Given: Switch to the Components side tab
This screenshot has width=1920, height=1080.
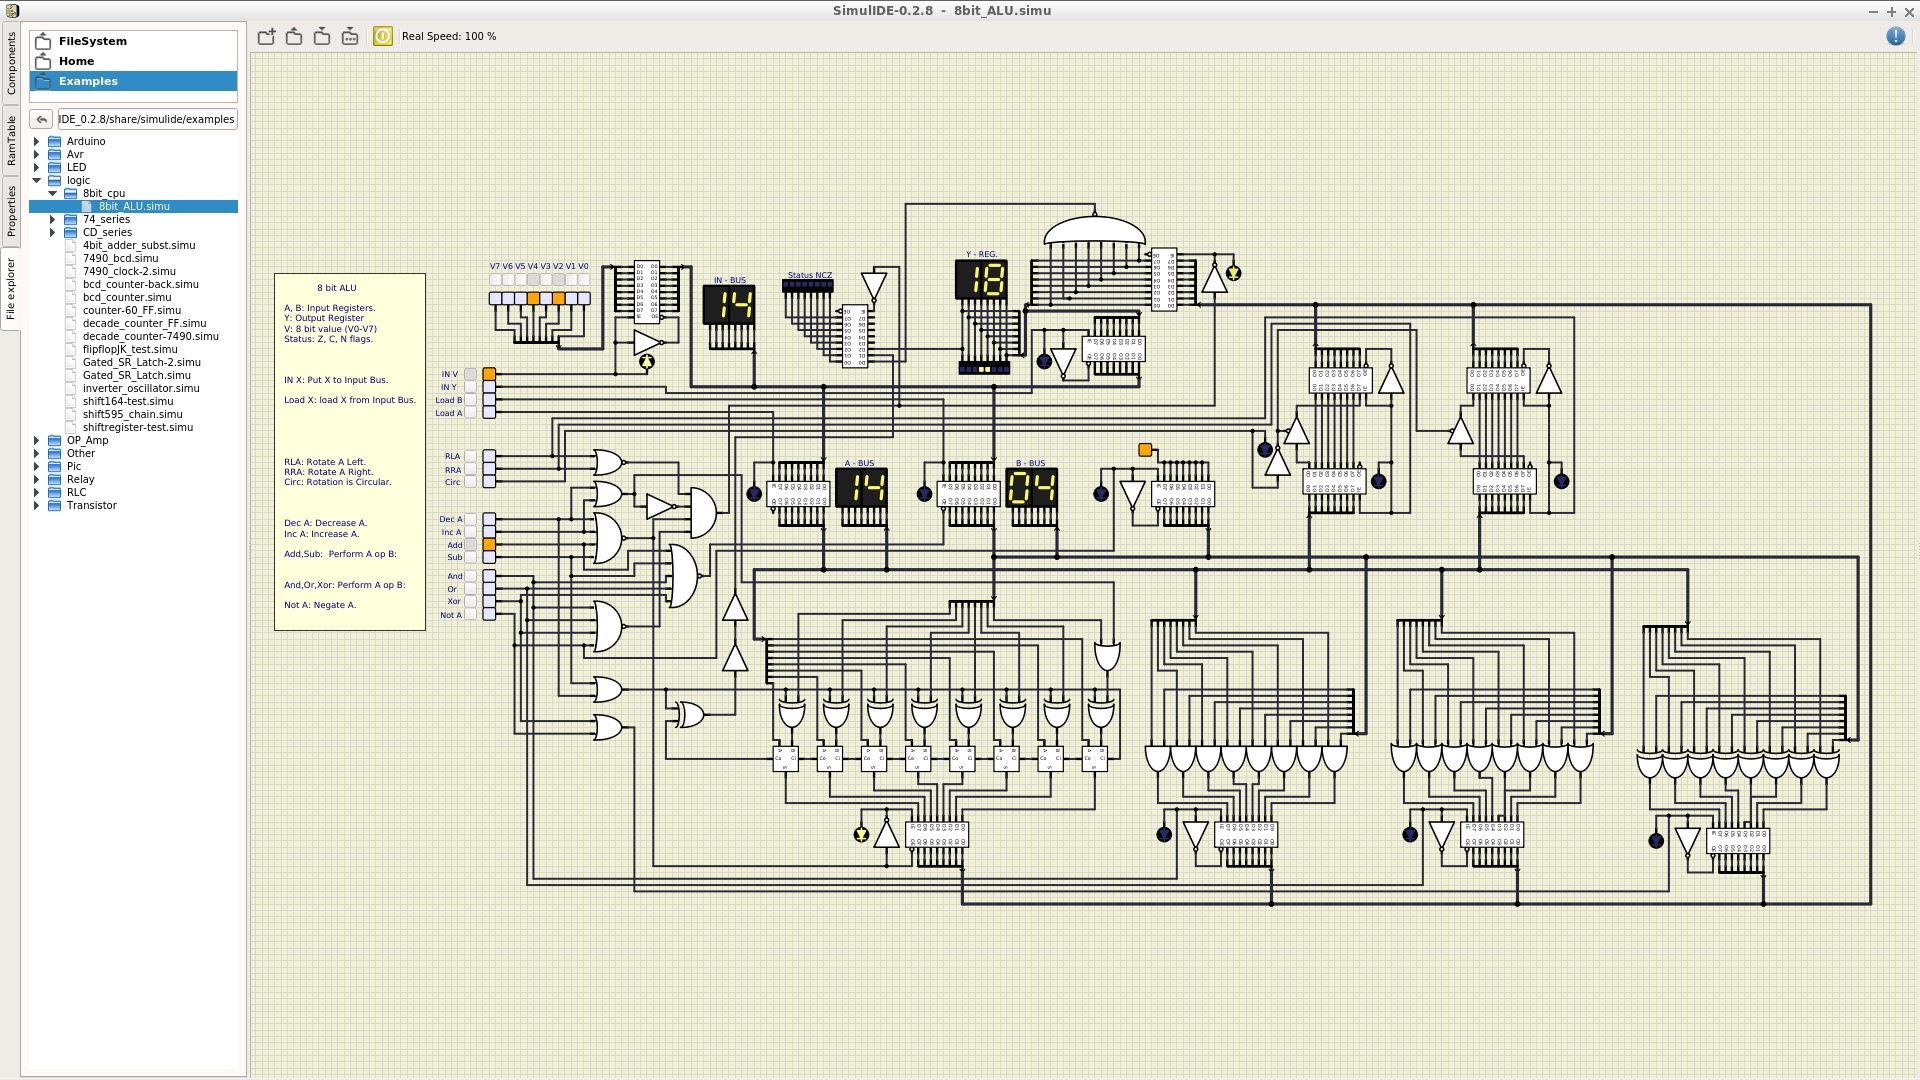Looking at the screenshot, I should click(x=11, y=63).
